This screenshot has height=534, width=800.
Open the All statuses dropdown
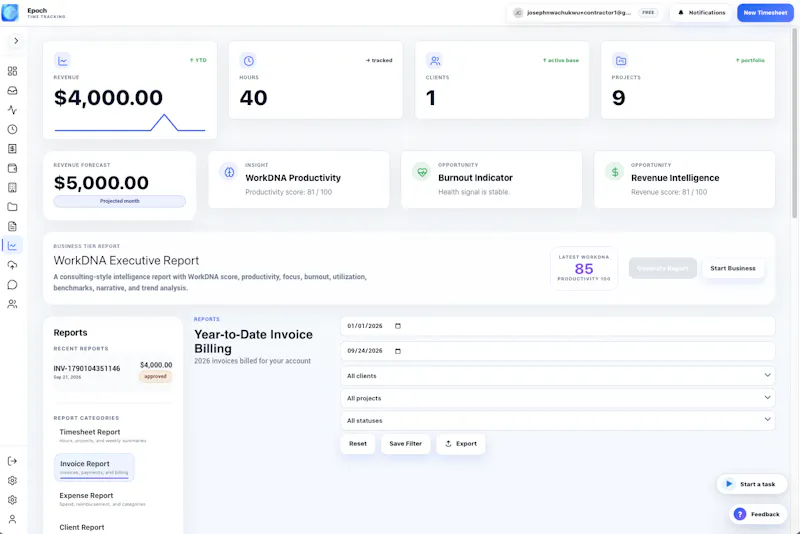pos(558,420)
